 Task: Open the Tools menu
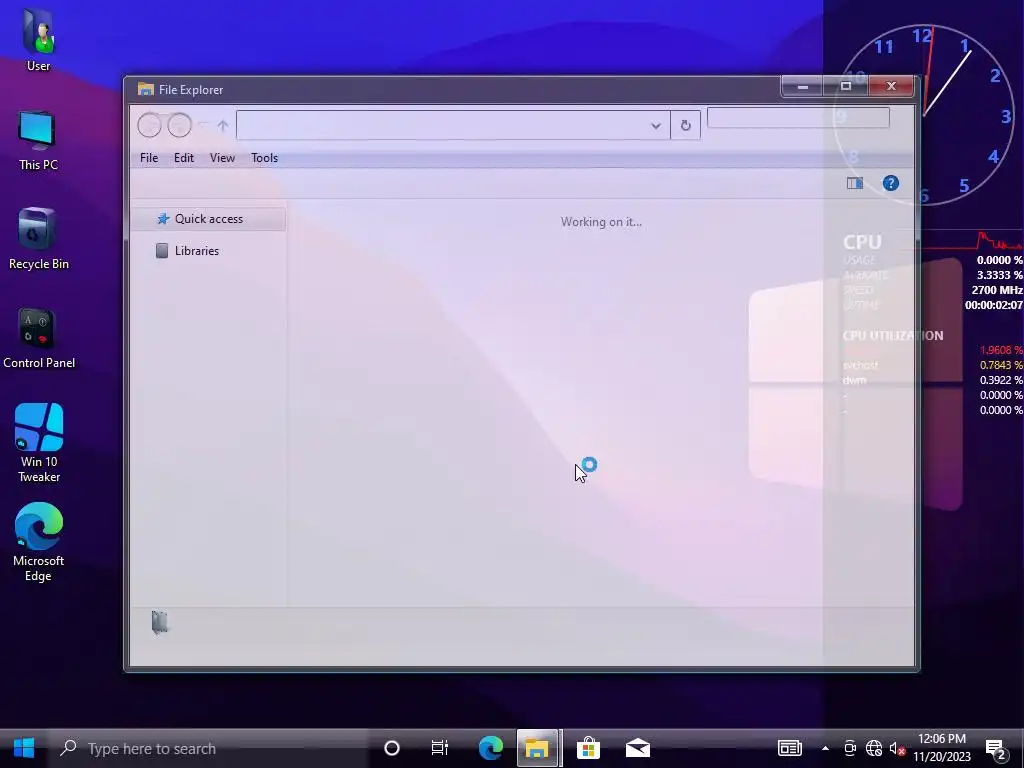pos(264,158)
